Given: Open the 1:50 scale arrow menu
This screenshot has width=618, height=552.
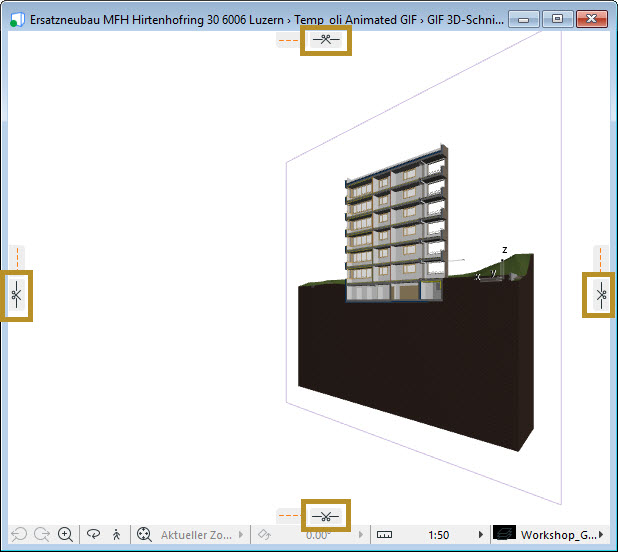Looking at the screenshot, I should (x=480, y=535).
